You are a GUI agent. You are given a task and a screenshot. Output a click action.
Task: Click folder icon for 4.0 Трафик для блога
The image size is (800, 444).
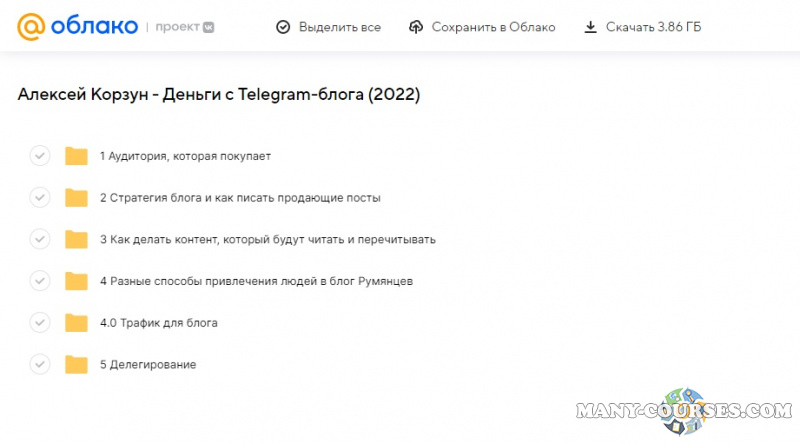pos(77,323)
